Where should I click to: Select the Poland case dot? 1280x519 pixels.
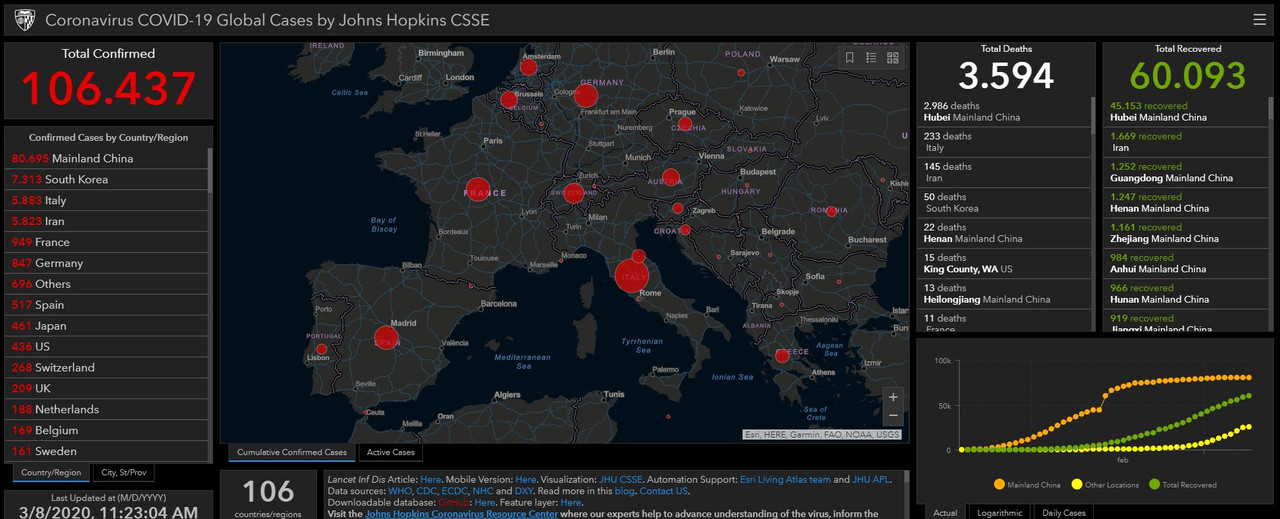[x=741, y=73]
